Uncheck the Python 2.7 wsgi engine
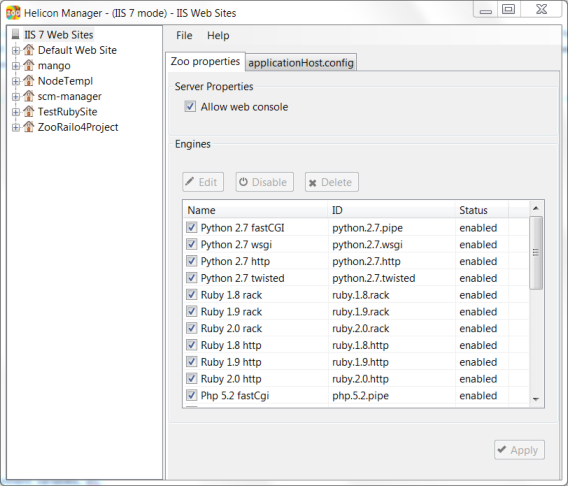This screenshot has width=568, height=486. tap(192, 244)
